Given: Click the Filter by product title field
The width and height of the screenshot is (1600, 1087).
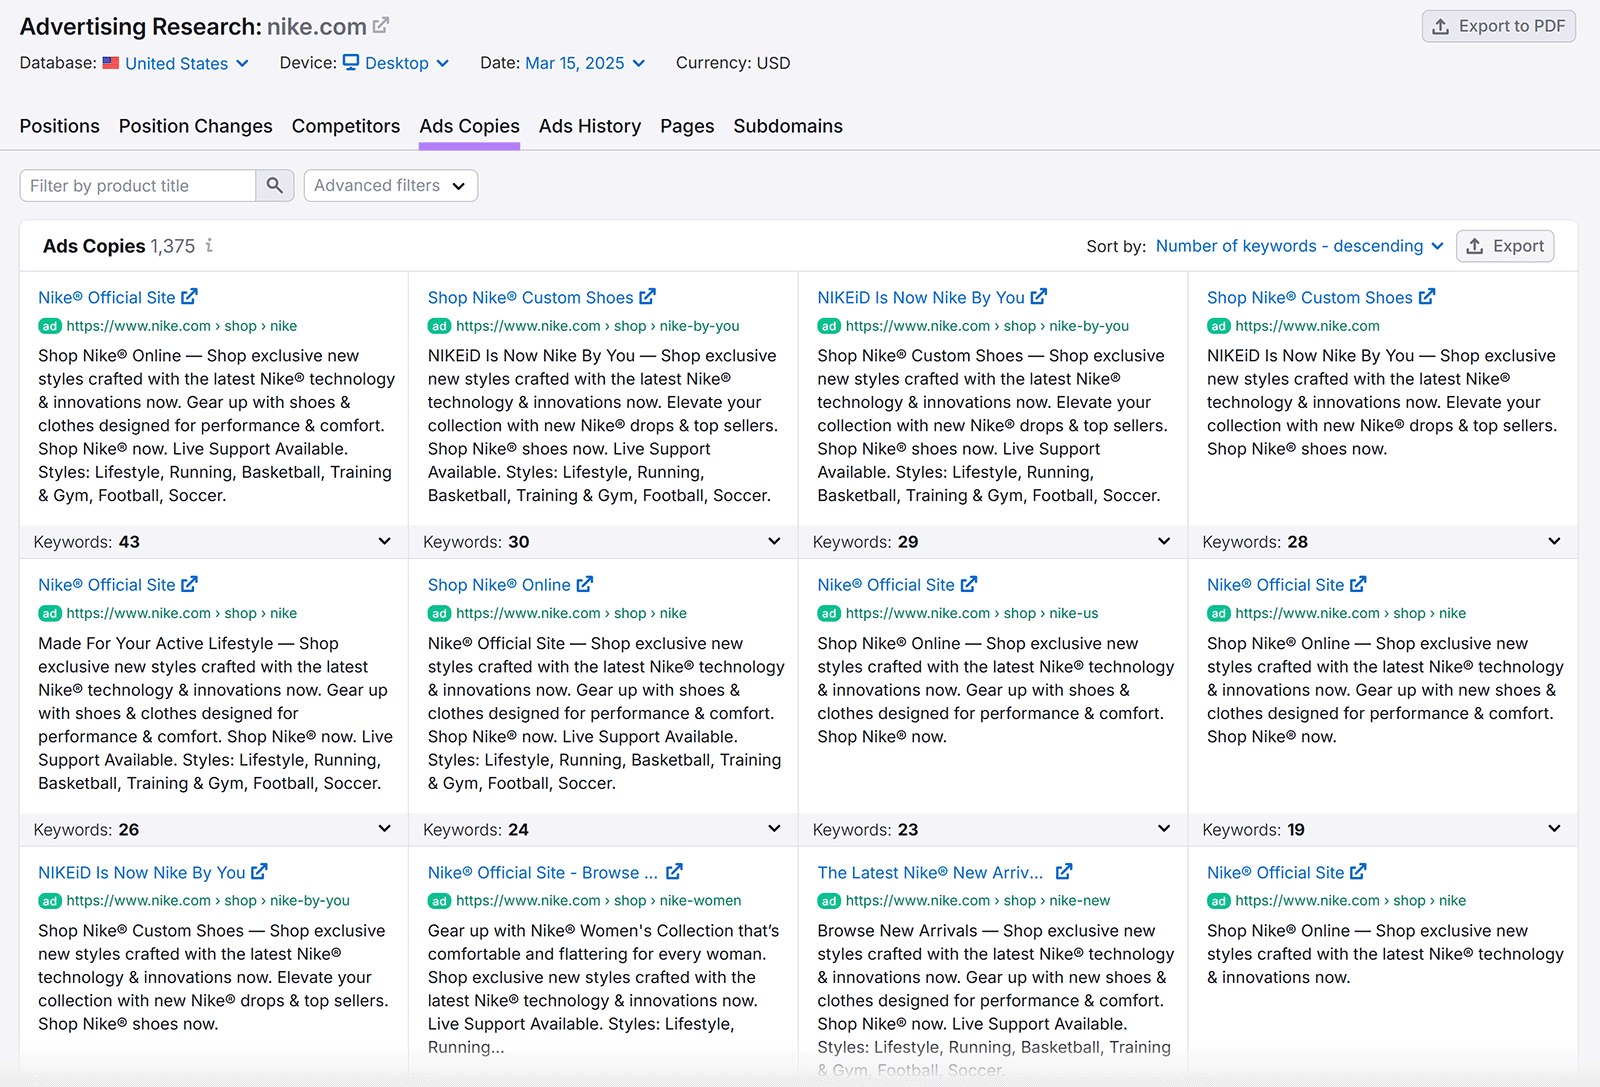Looking at the screenshot, I should click(x=137, y=185).
